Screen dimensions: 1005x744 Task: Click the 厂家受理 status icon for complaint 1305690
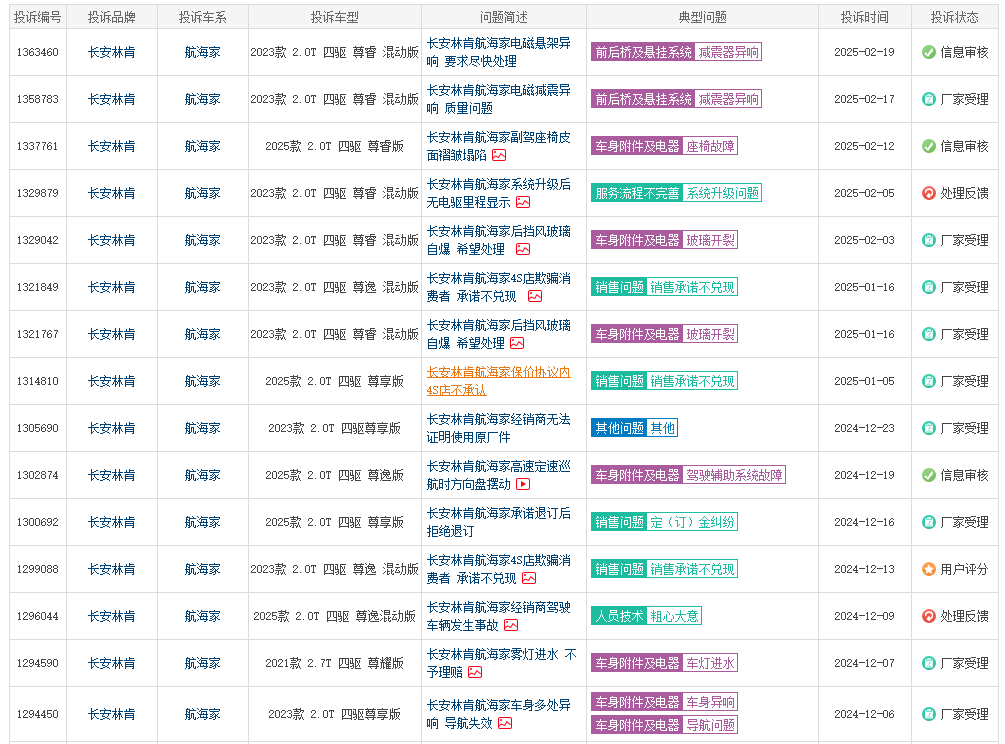point(929,428)
